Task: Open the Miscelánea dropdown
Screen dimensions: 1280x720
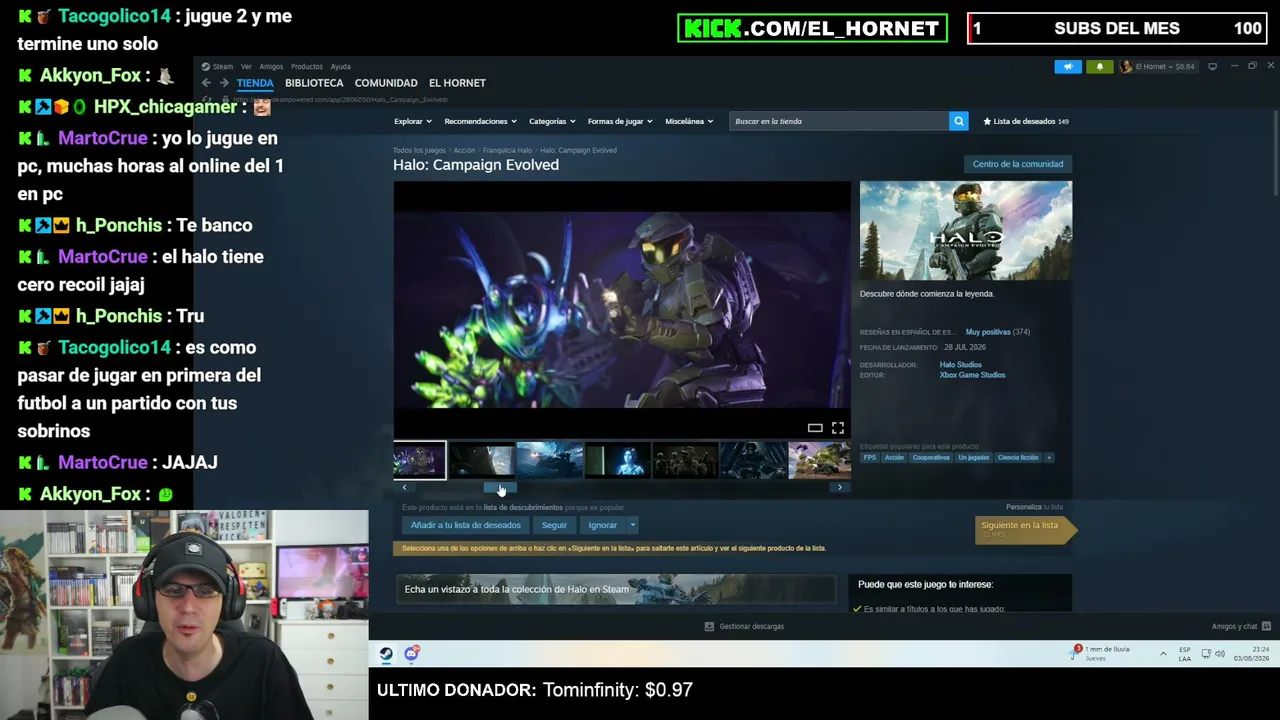Action: pos(689,121)
